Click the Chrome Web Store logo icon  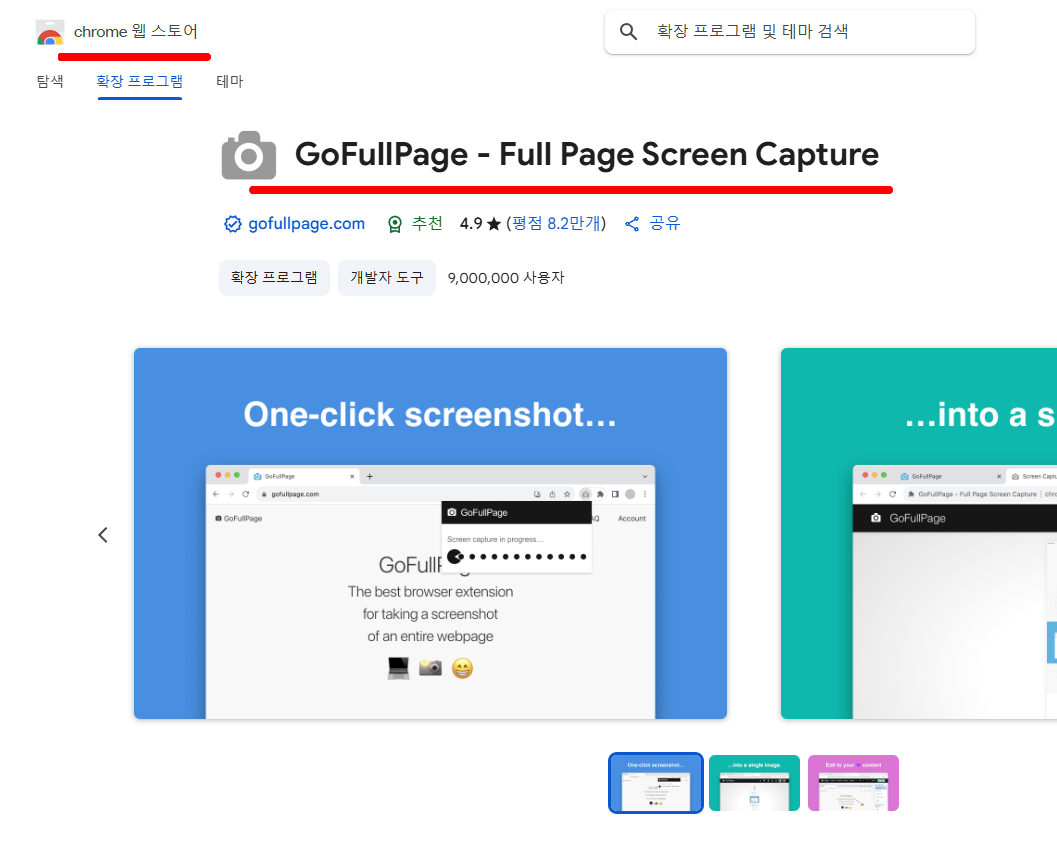[x=50, y=32]
